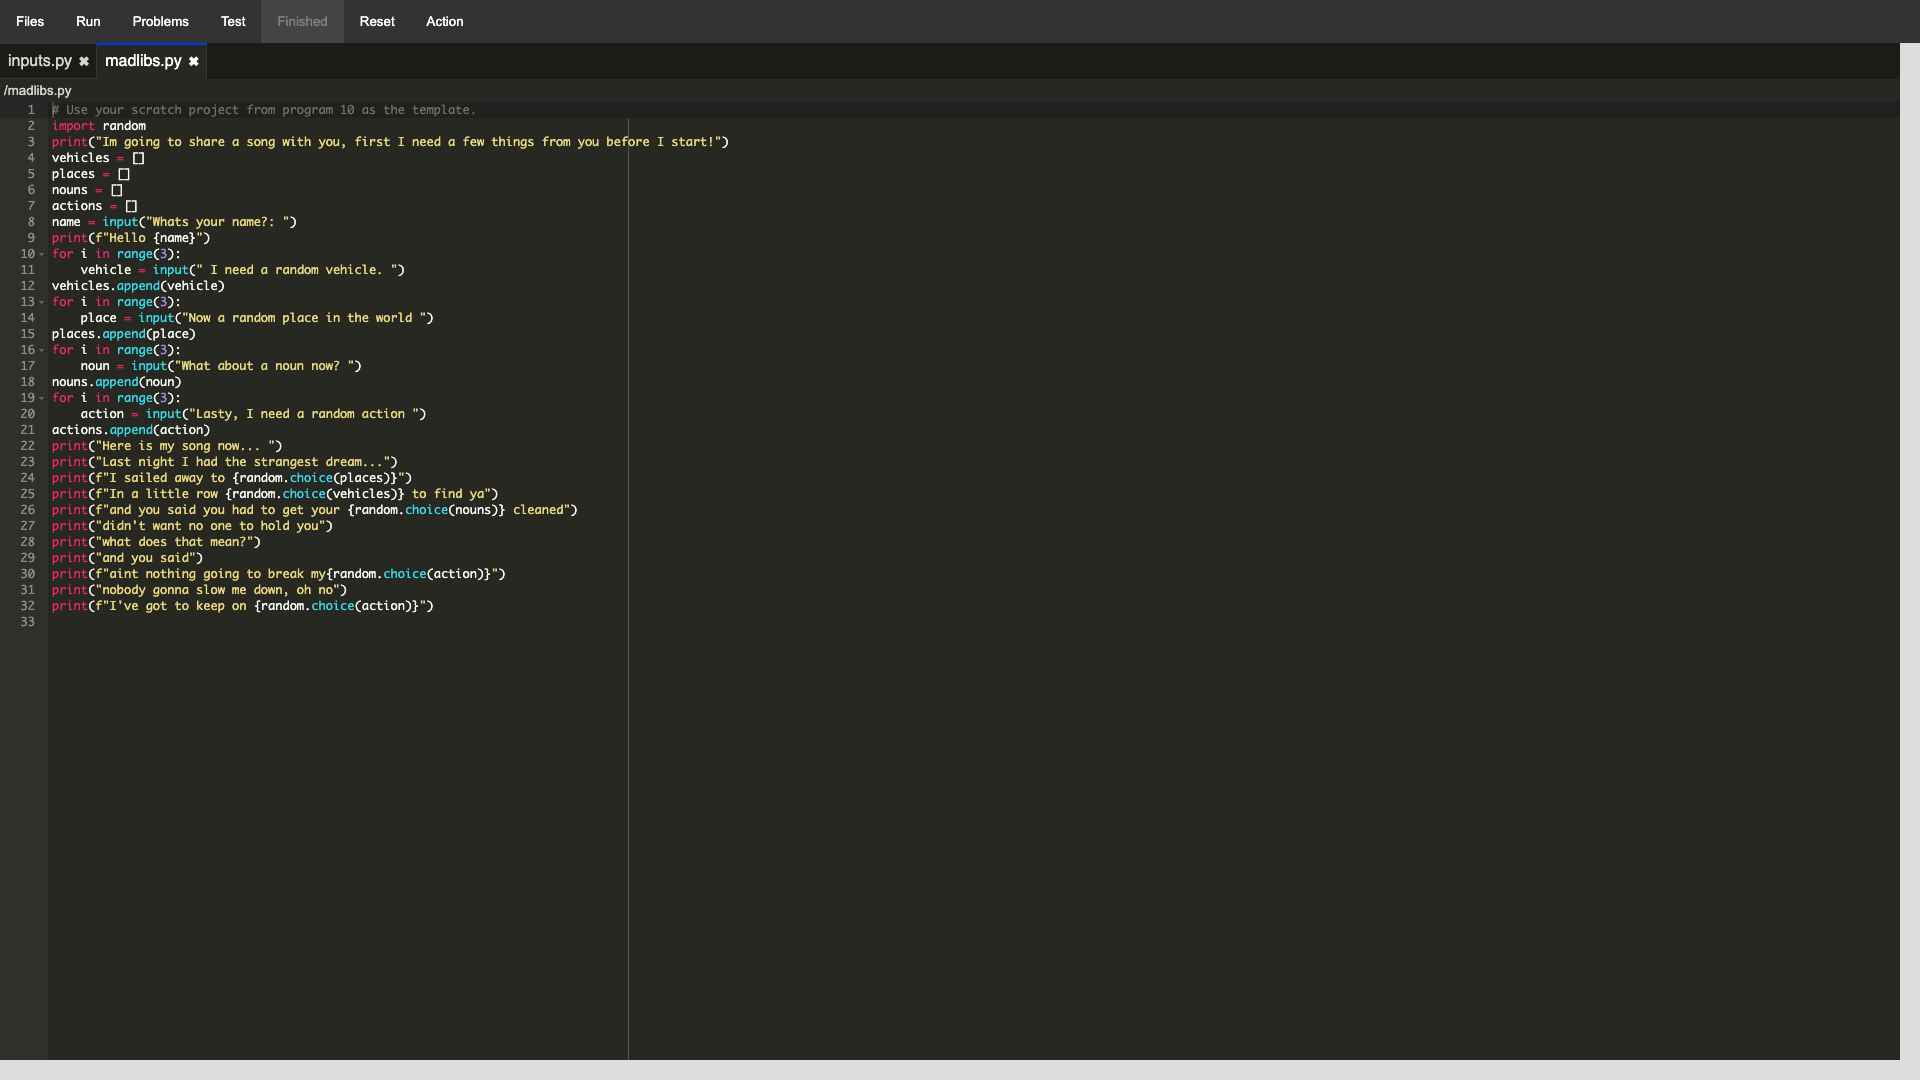The image size is (1920, 1080).
Task: Open the Problems menu
Action: coord(160,21)
